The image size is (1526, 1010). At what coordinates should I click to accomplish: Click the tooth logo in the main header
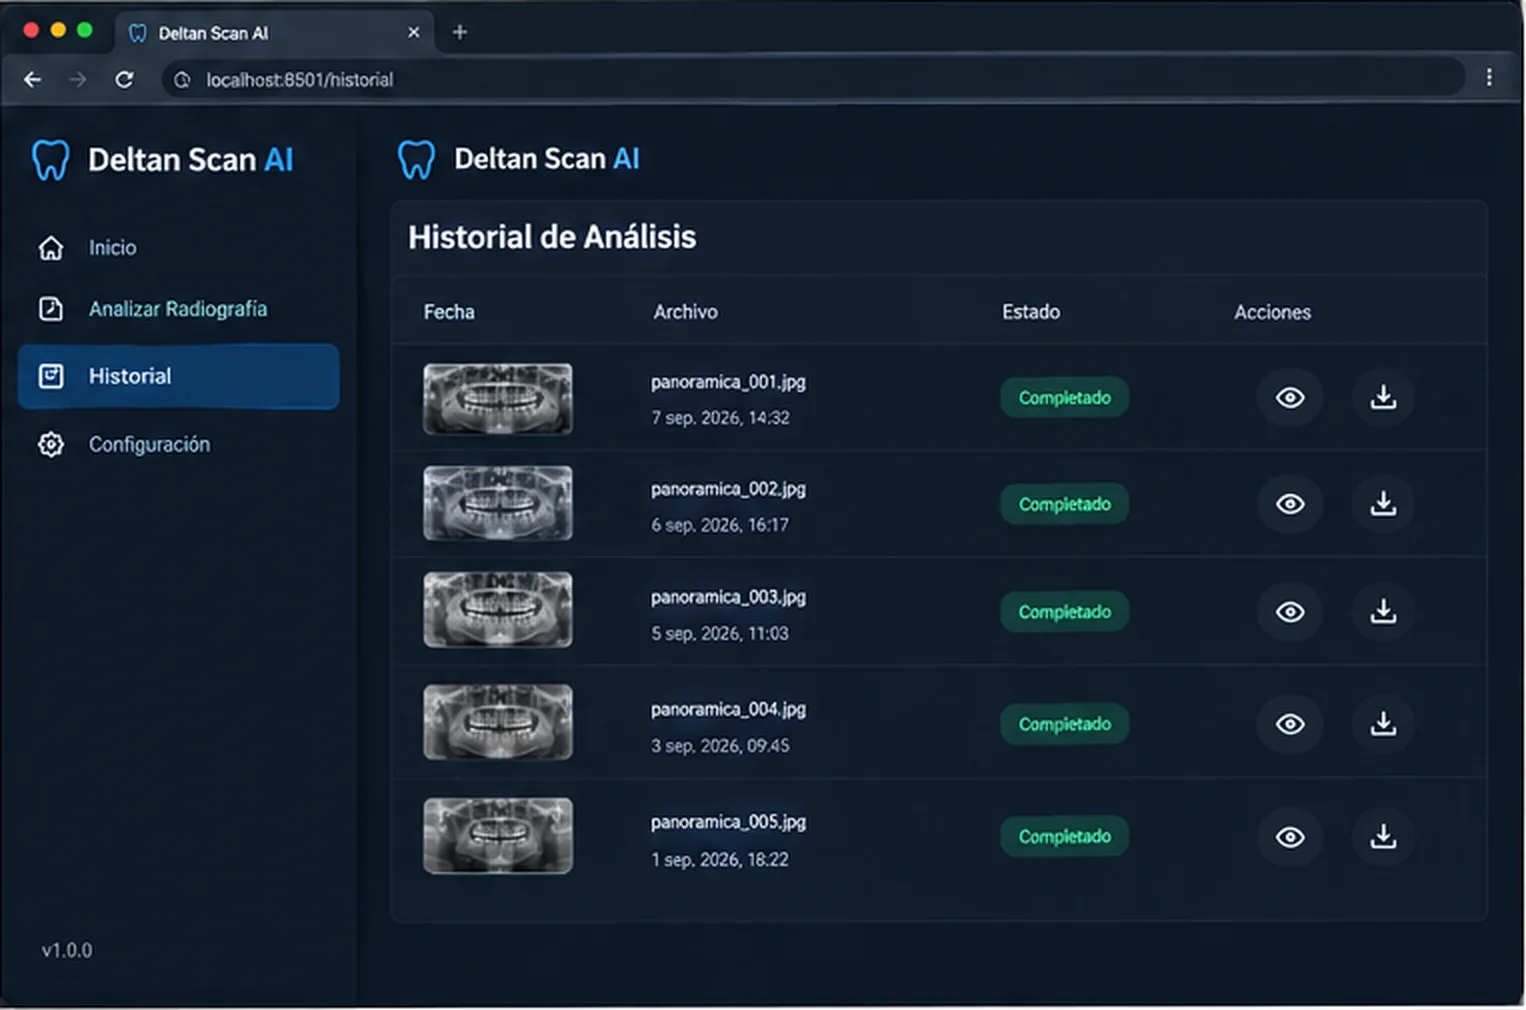tap(416, 160)
